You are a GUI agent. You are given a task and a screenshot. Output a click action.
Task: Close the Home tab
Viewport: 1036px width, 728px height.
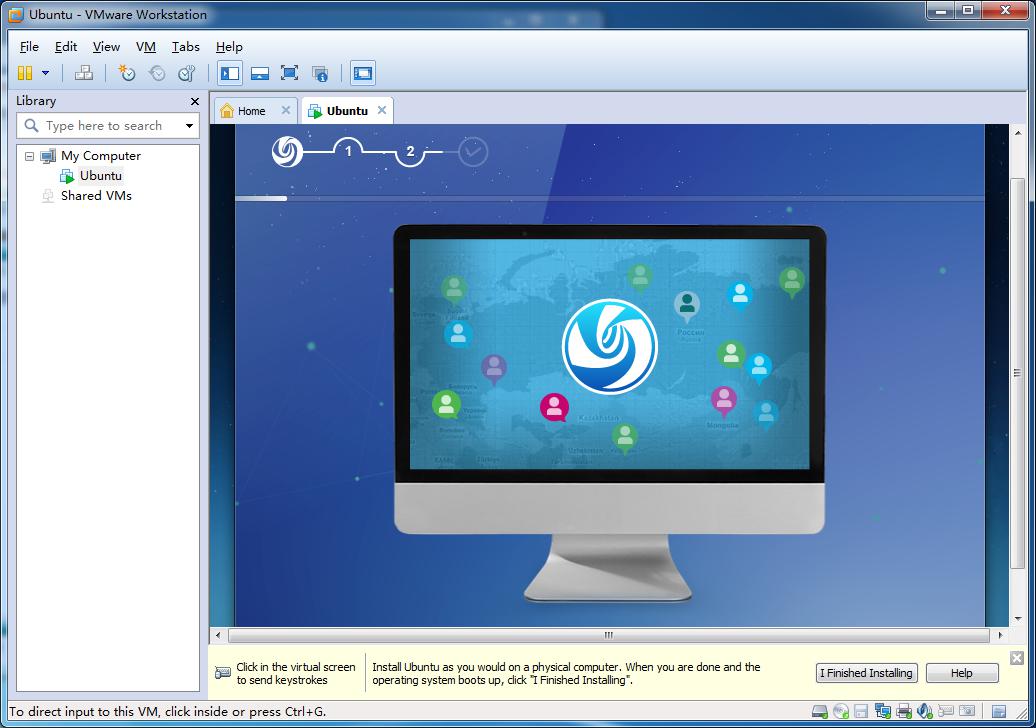click(x=285, y=110)
